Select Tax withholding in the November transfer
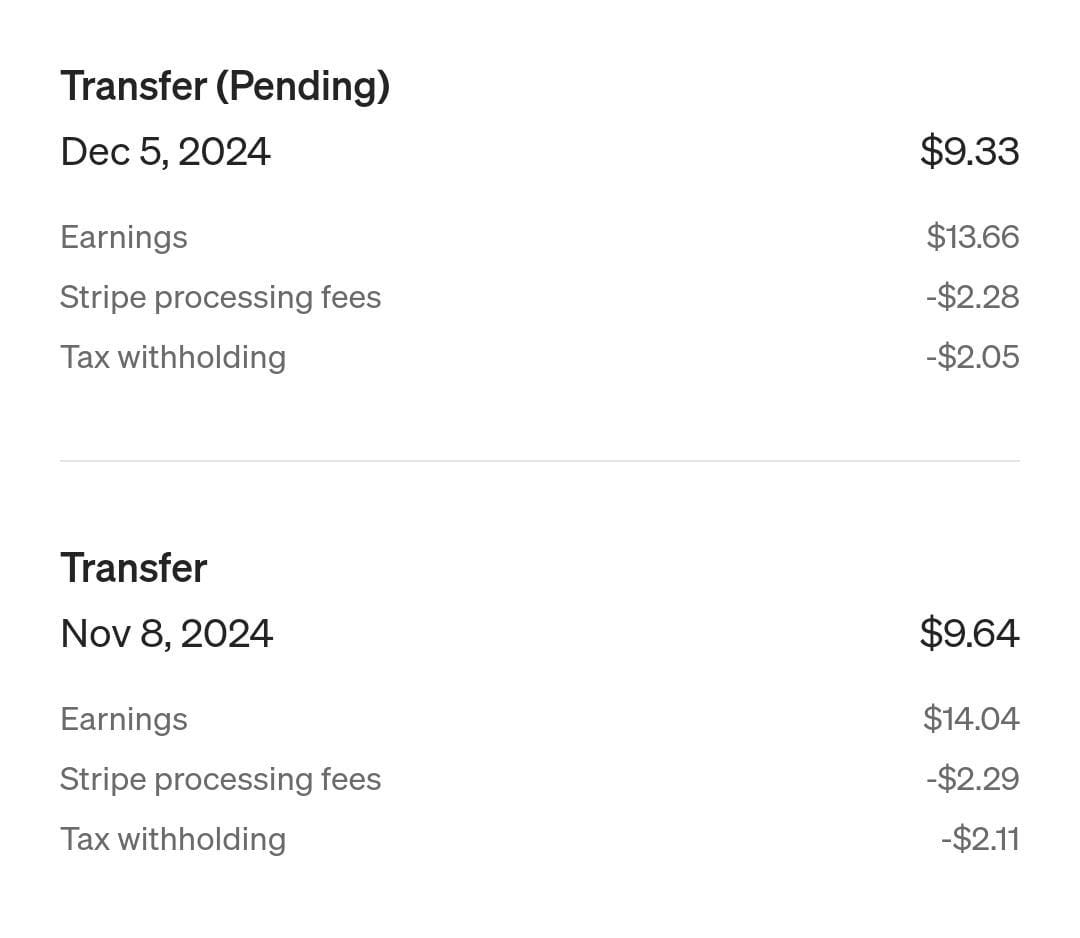Viewport: 1080px width, 938px height. point(173,839)
